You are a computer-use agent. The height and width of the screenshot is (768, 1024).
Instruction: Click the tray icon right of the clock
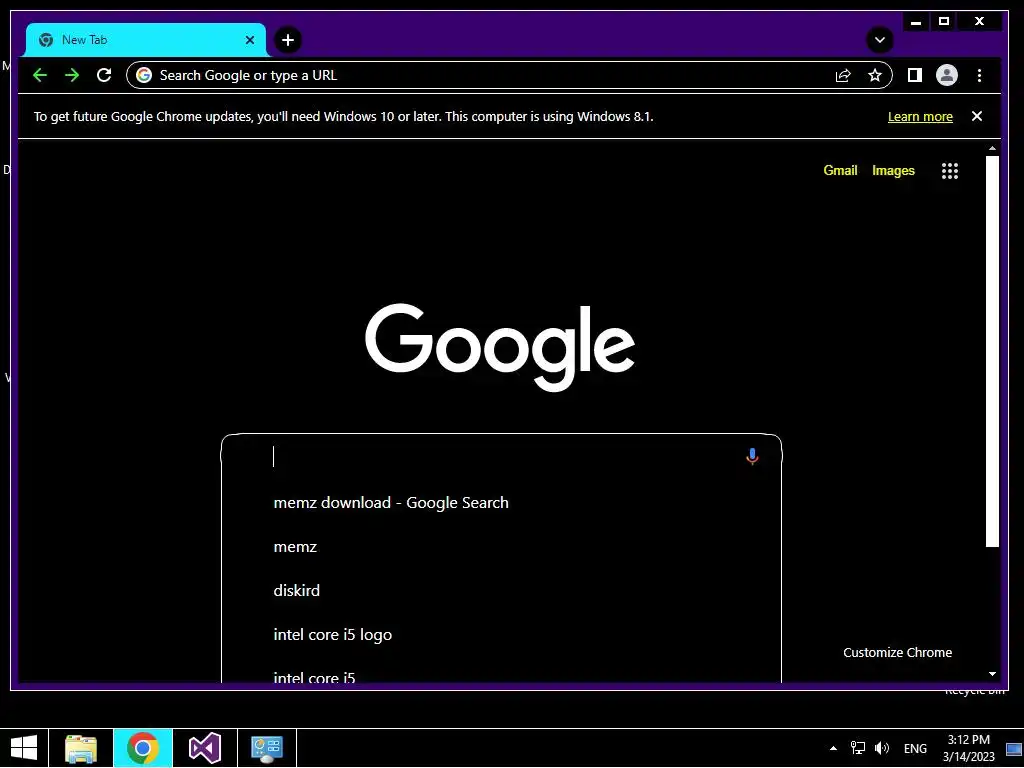pos(1014,749)
